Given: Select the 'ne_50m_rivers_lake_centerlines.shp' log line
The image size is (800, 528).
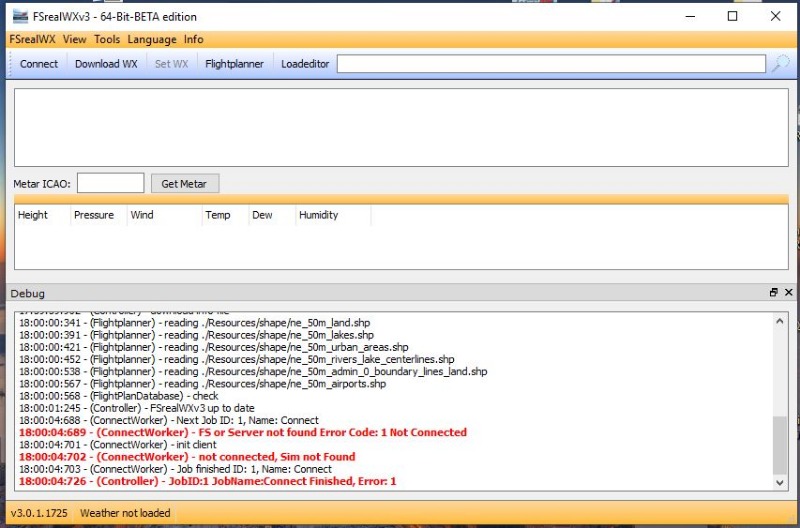Looking at the screenshot, I should [237, 359].
